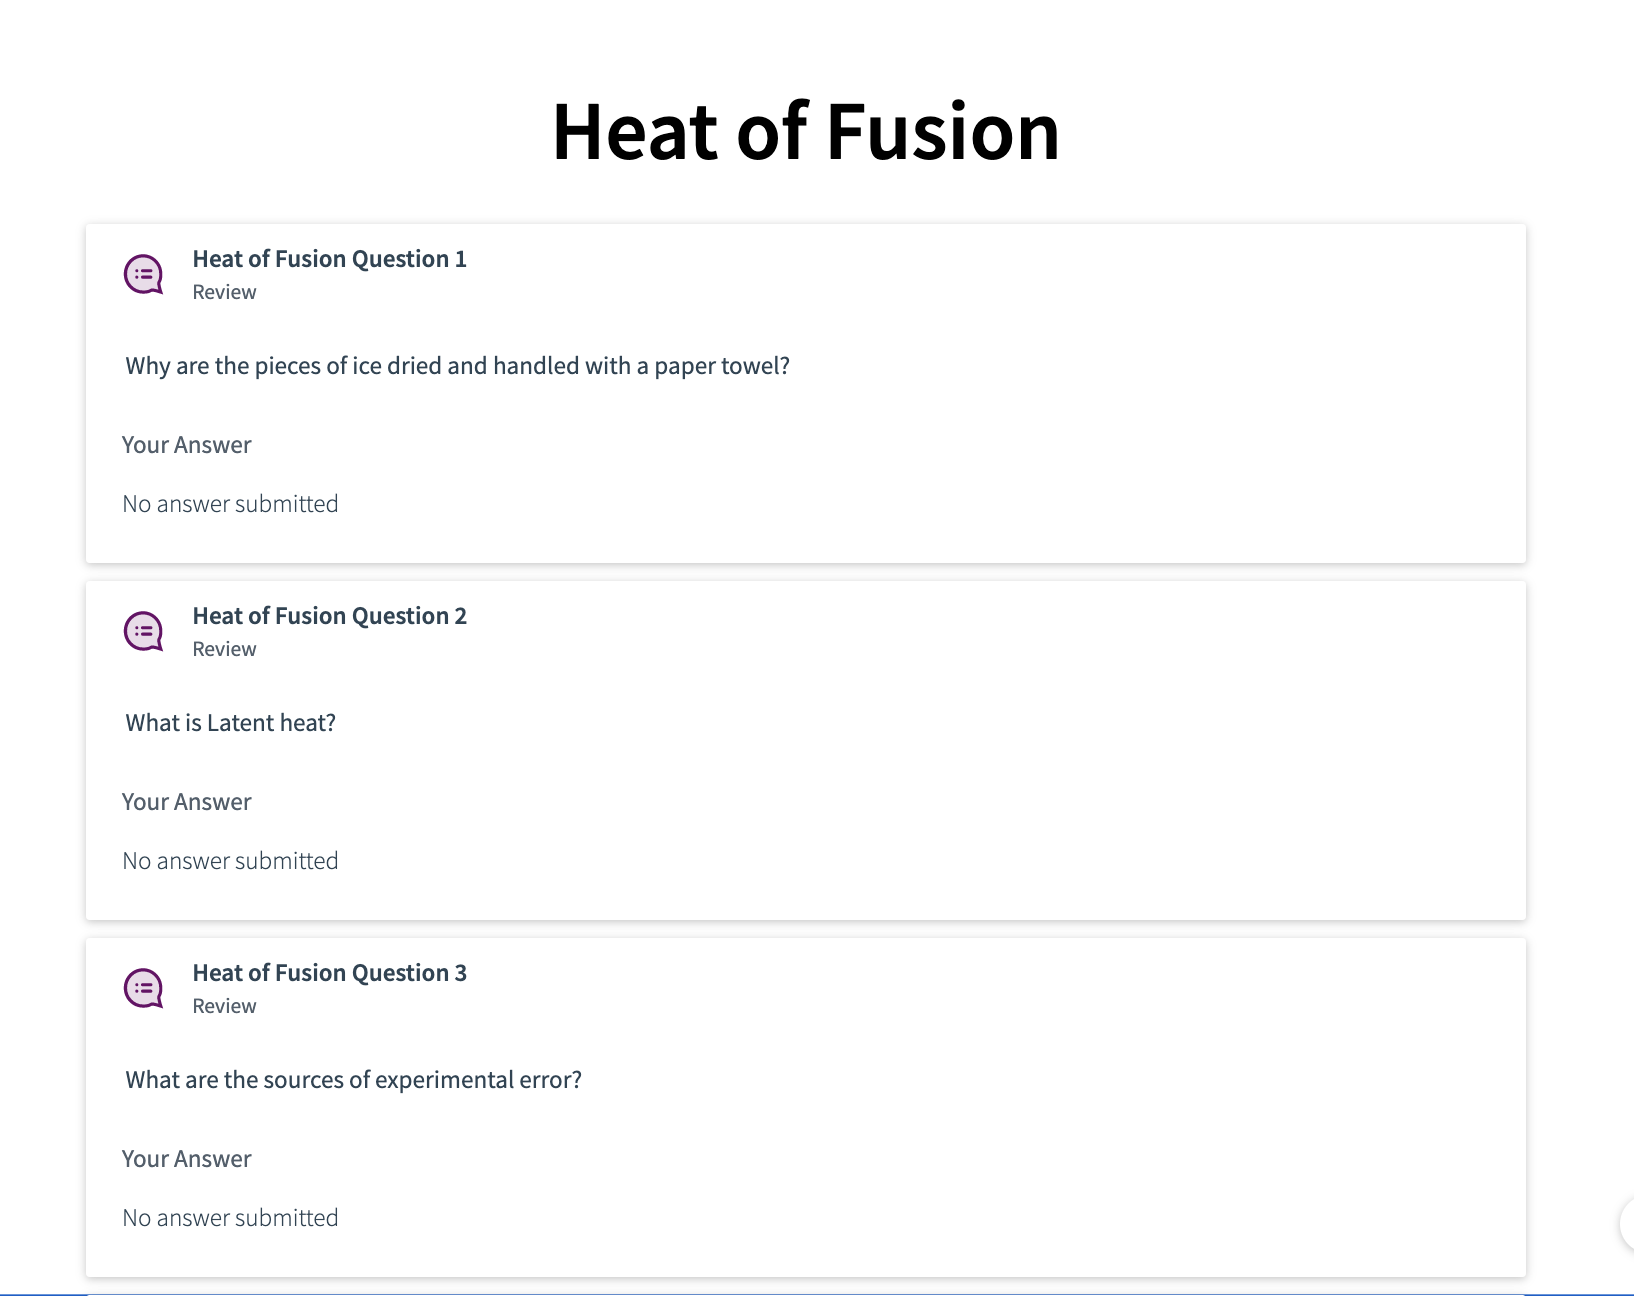Select the latent heat question text

point(230,722)
